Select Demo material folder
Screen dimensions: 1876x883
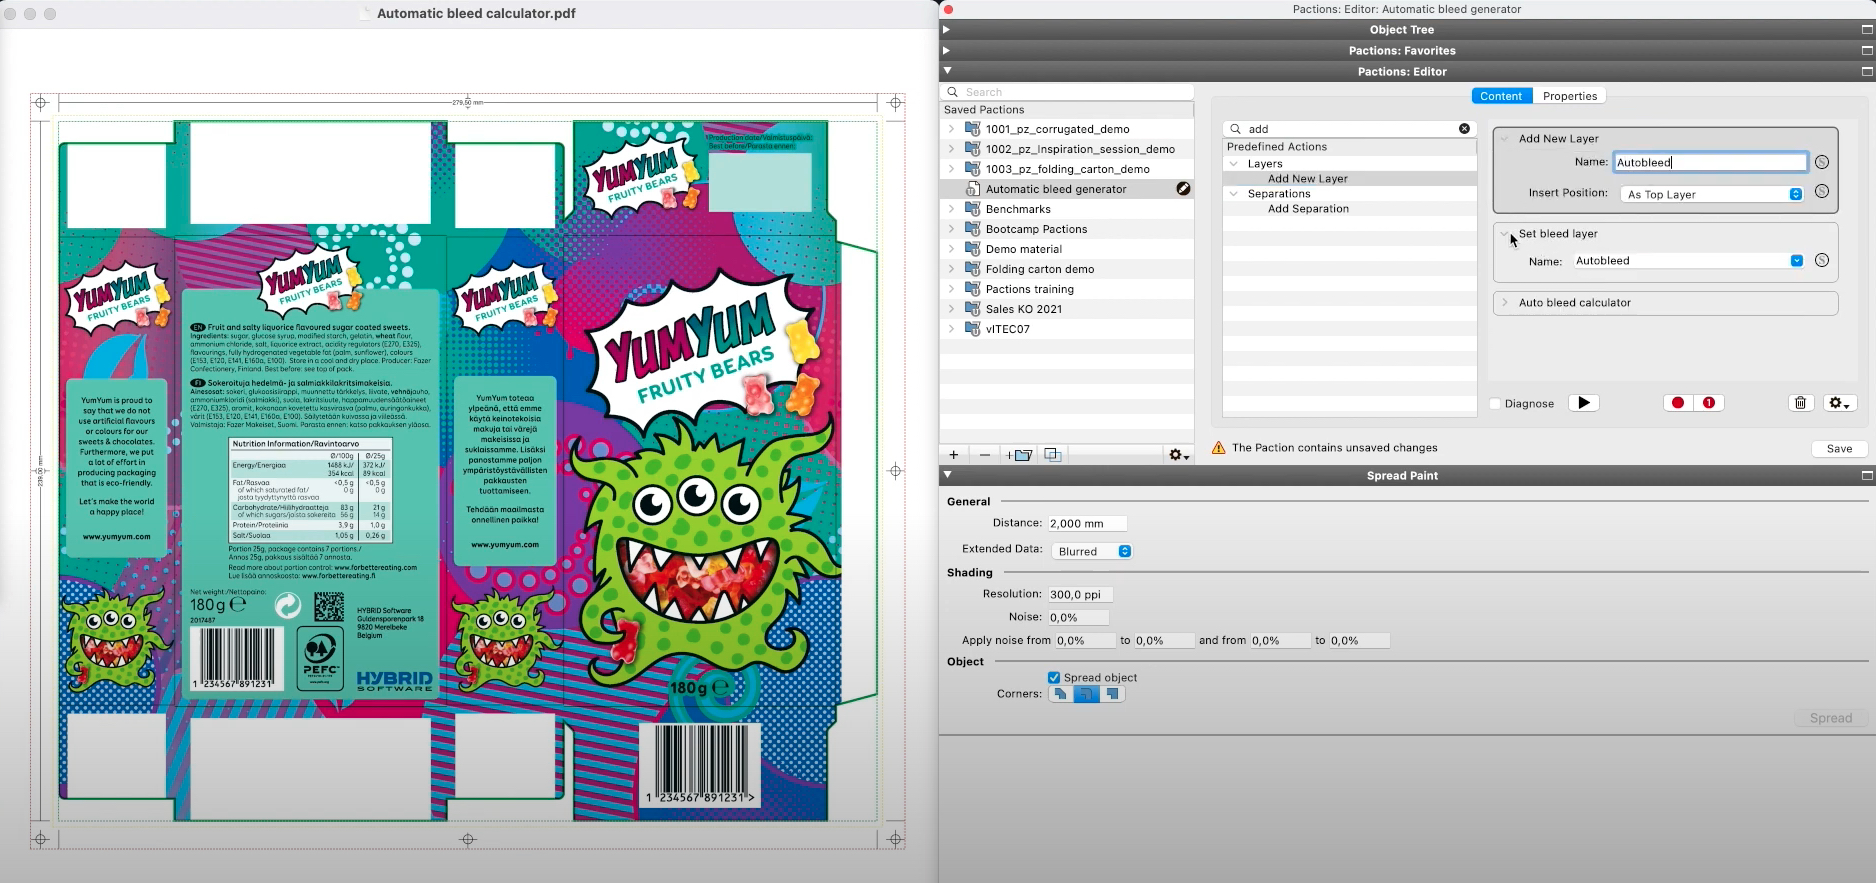[1023, 249]
